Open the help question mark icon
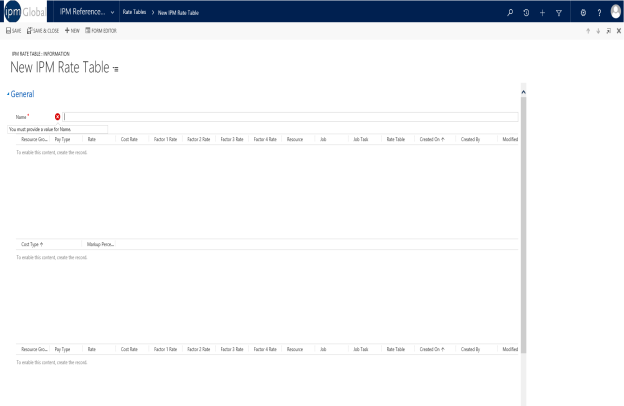 599,13
